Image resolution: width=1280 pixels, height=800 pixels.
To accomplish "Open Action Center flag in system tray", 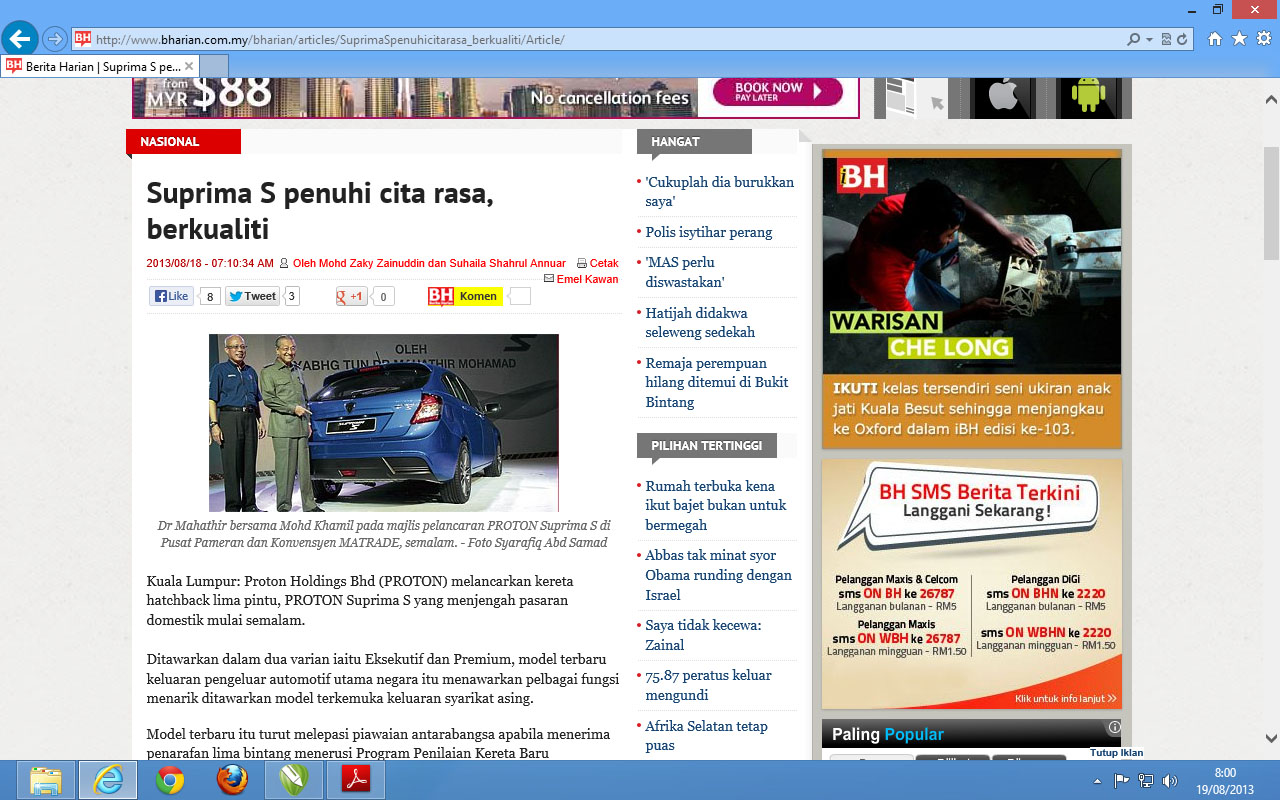I will (1121, 781).
